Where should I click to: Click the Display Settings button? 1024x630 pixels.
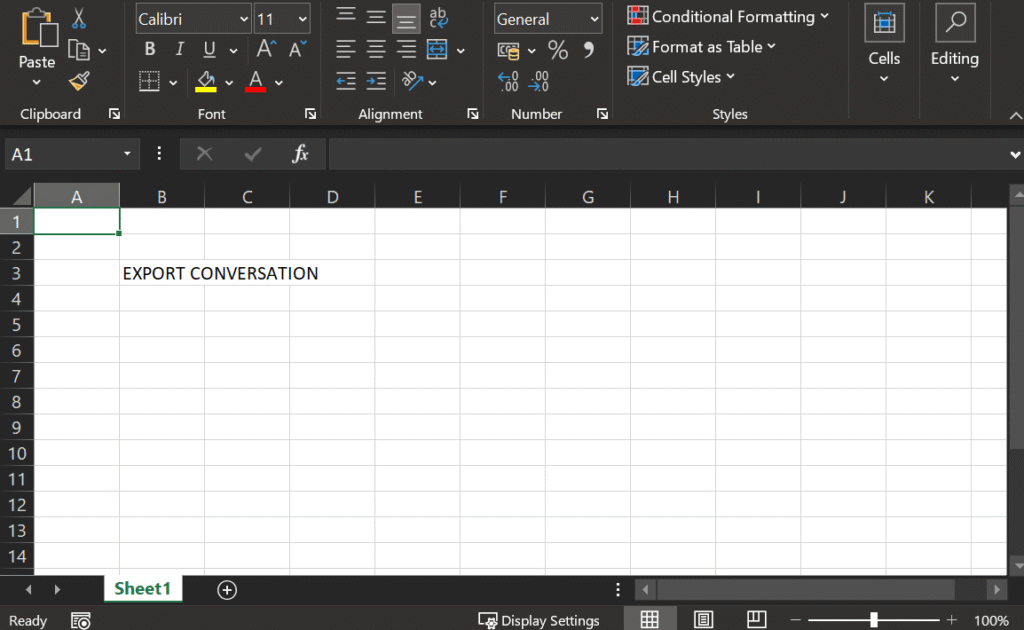coord(539,620)
